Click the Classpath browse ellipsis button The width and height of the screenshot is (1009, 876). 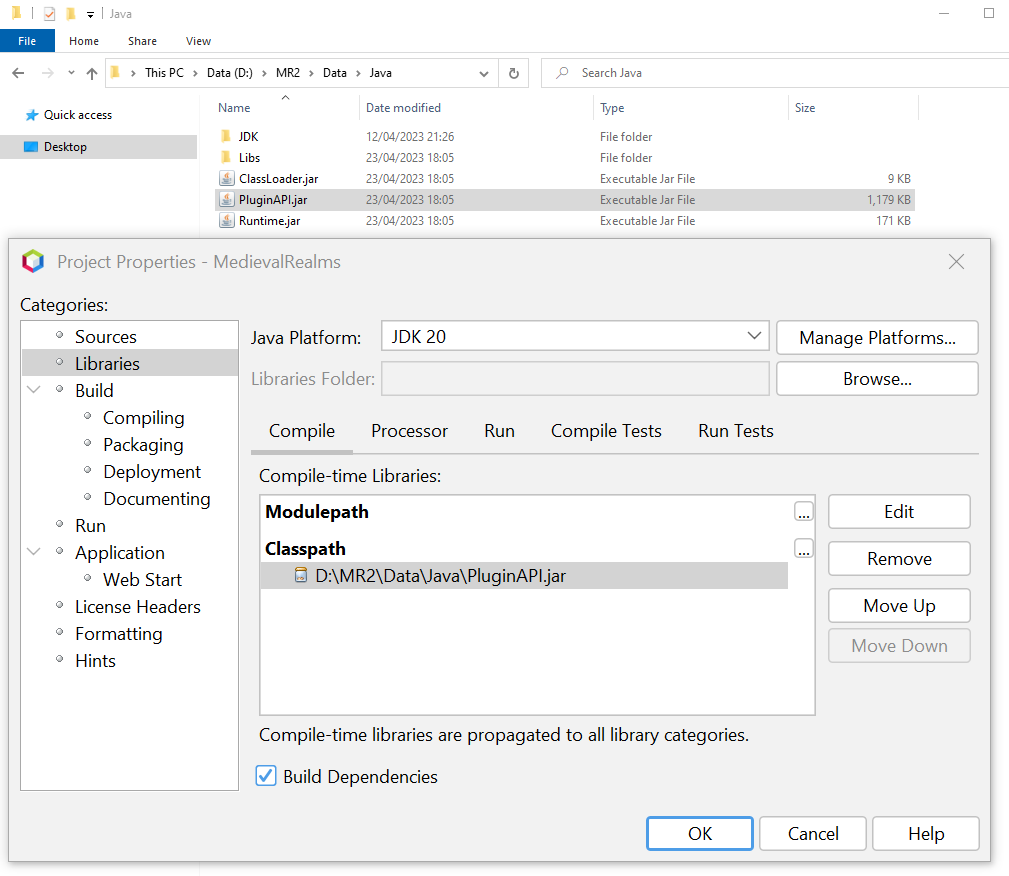[x=804, y=549]
